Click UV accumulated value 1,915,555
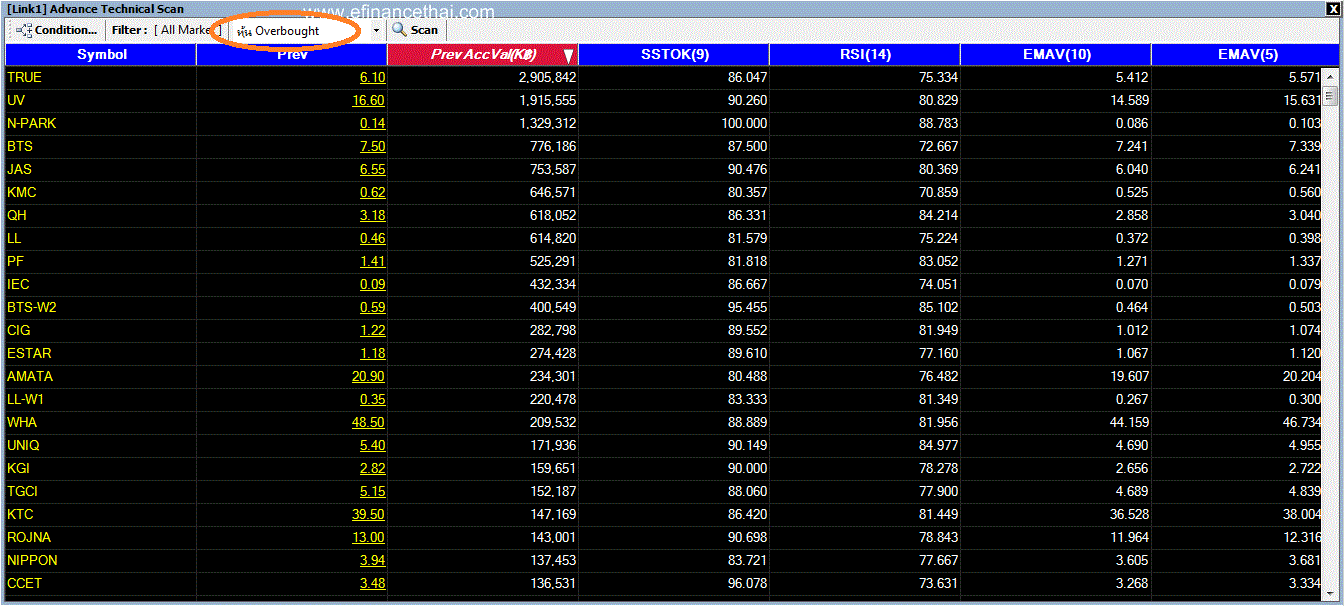1344x606 pixels. [547, 100]
